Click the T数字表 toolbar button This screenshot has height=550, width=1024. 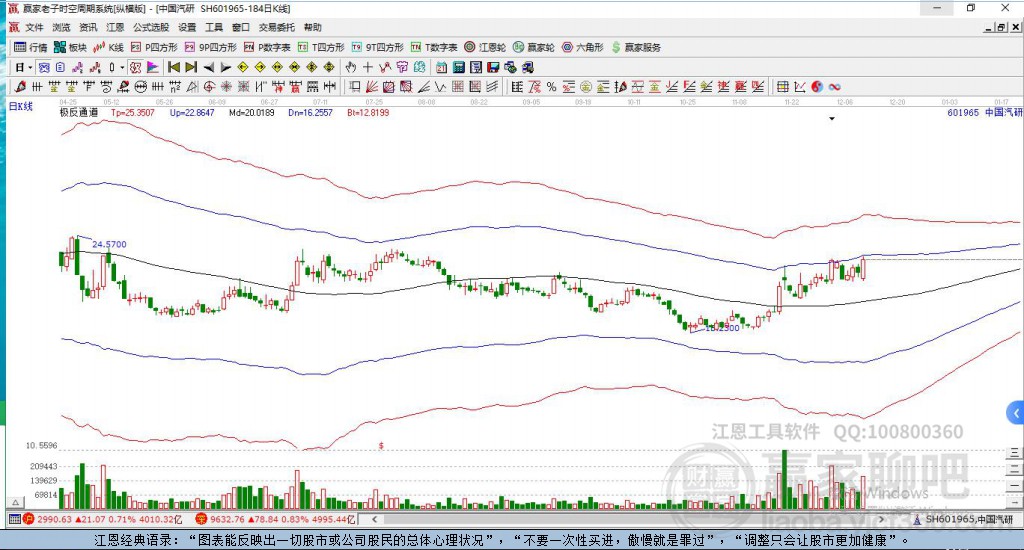434,47
